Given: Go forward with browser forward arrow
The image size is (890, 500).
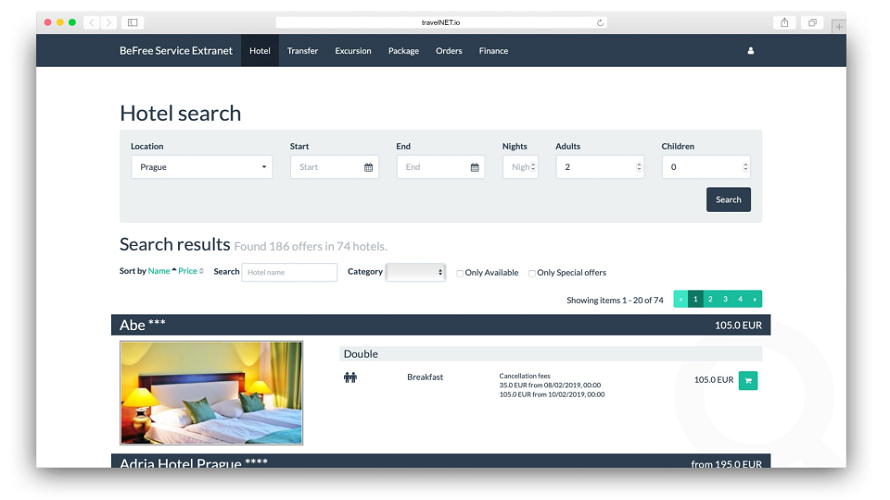Looking at the screenshot, I should (x=108, y=23).
